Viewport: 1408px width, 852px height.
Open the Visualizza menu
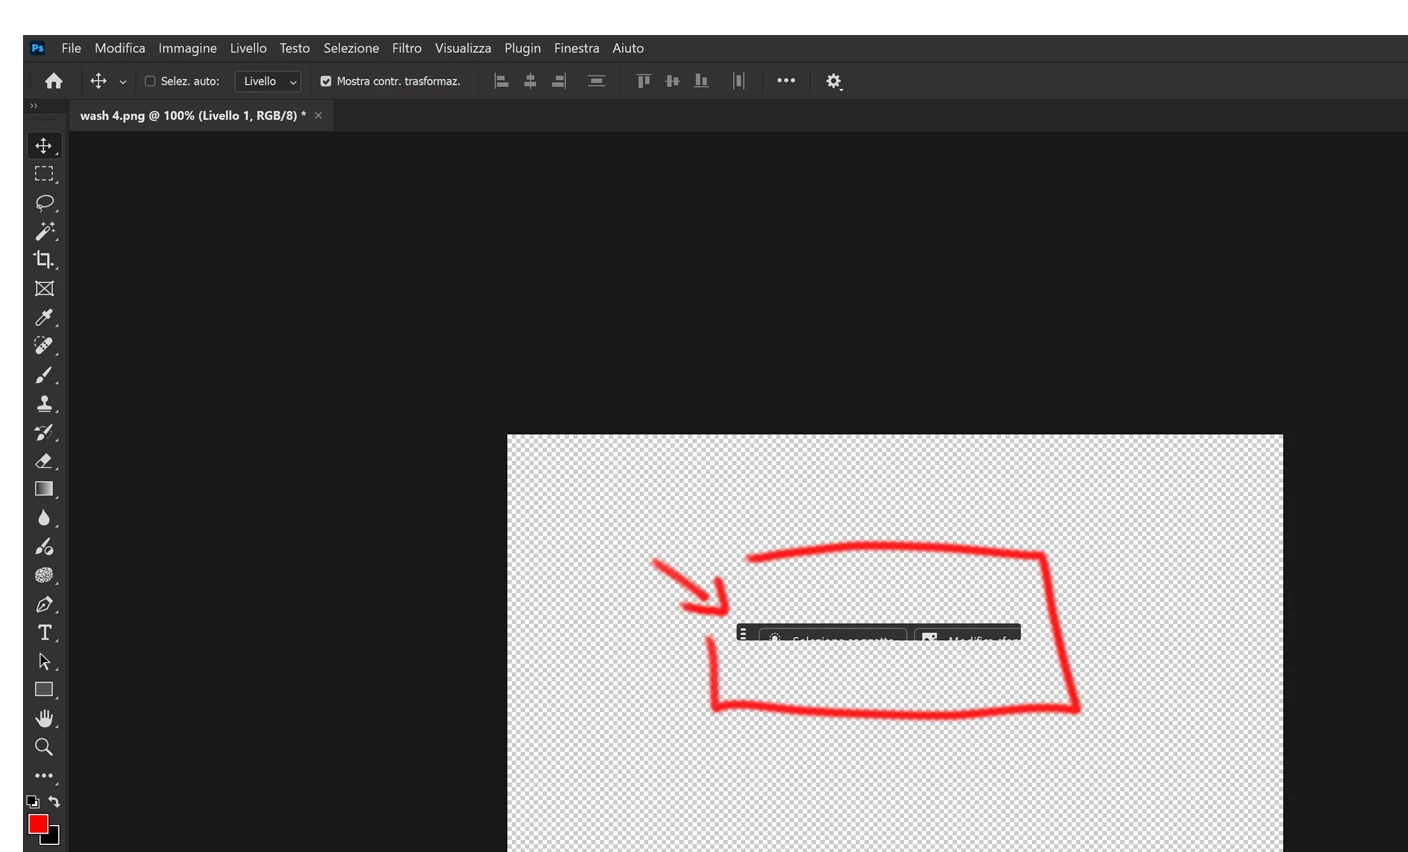point(463,48)
